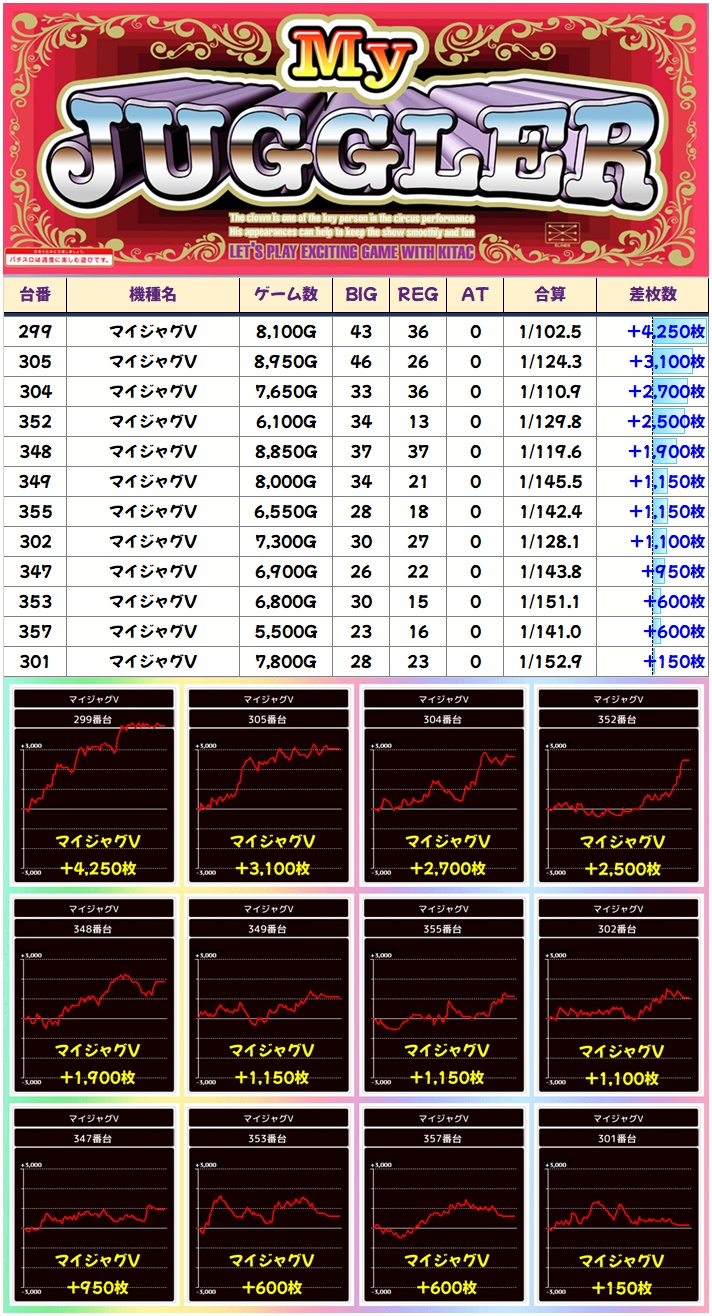The width and height of the screenshot is (712, 1316).
Task: Click the 合算 column header
Action: click(550, 294)
